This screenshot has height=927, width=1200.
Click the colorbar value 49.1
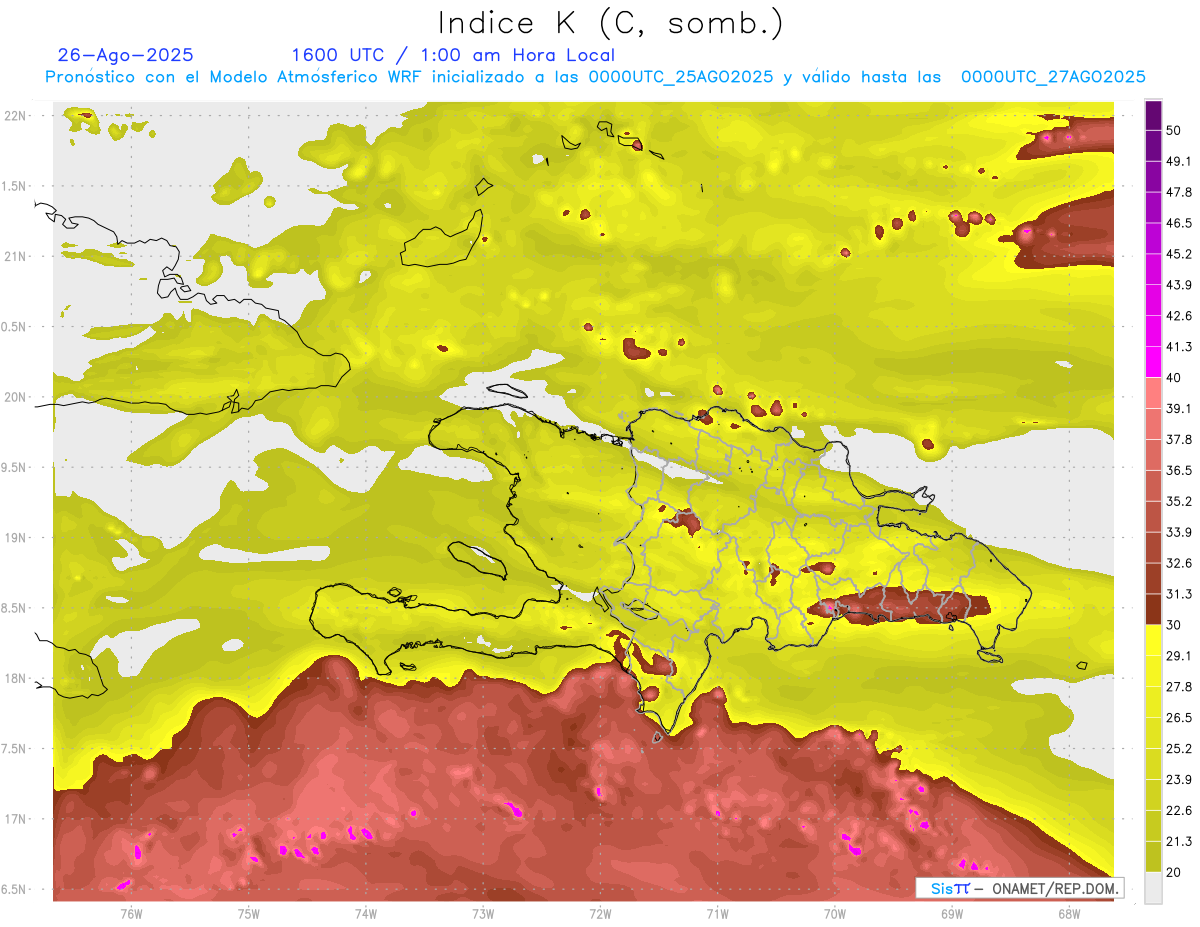(1178, 161)
